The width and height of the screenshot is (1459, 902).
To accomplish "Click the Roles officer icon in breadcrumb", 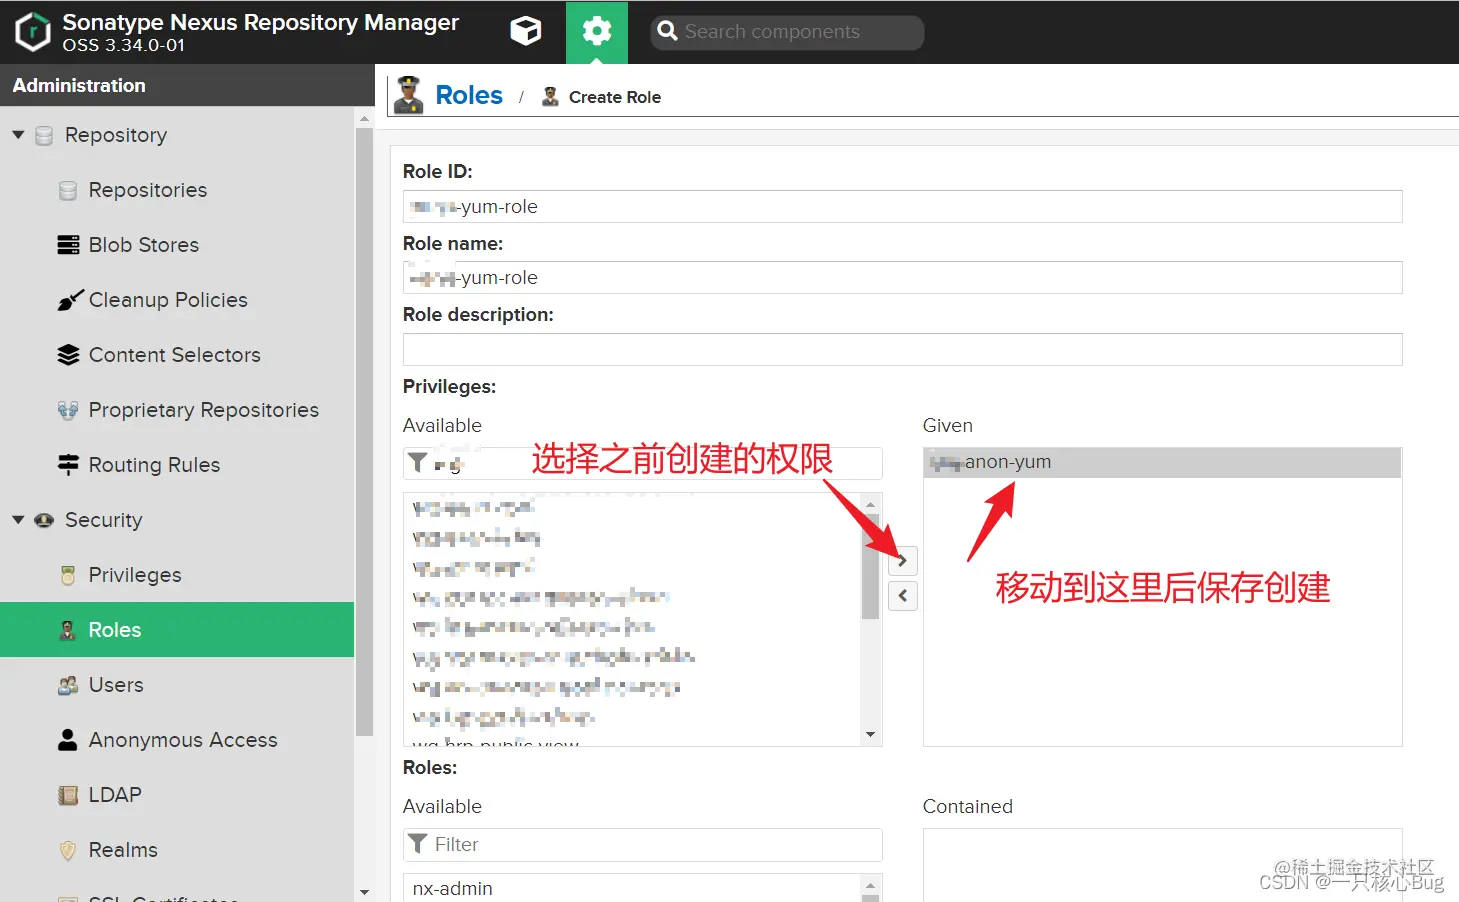I will pyautogui.click(x=408, y=95).
